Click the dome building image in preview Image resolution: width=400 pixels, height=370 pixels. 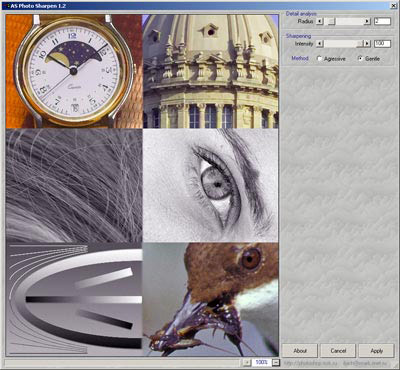pos(211,71)
